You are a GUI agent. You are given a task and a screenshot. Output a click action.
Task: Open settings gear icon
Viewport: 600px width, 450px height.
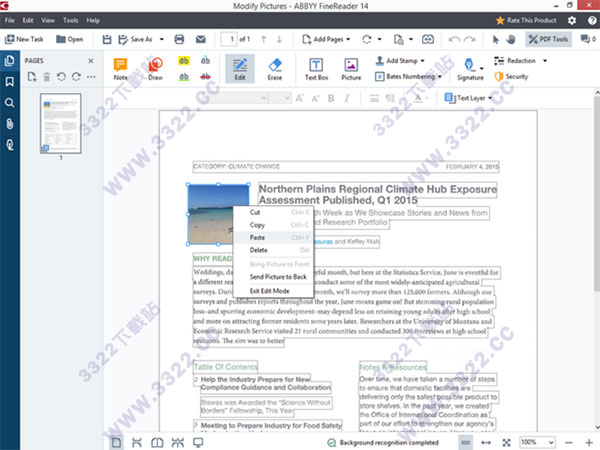572,20
